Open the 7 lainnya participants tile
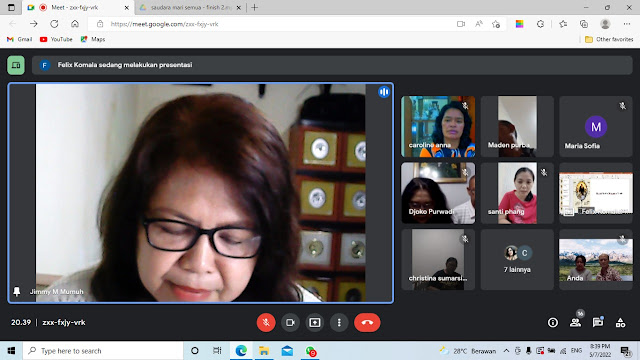Image resolution: width=640 pixels, height=360 pixels. tap(517, 260)
